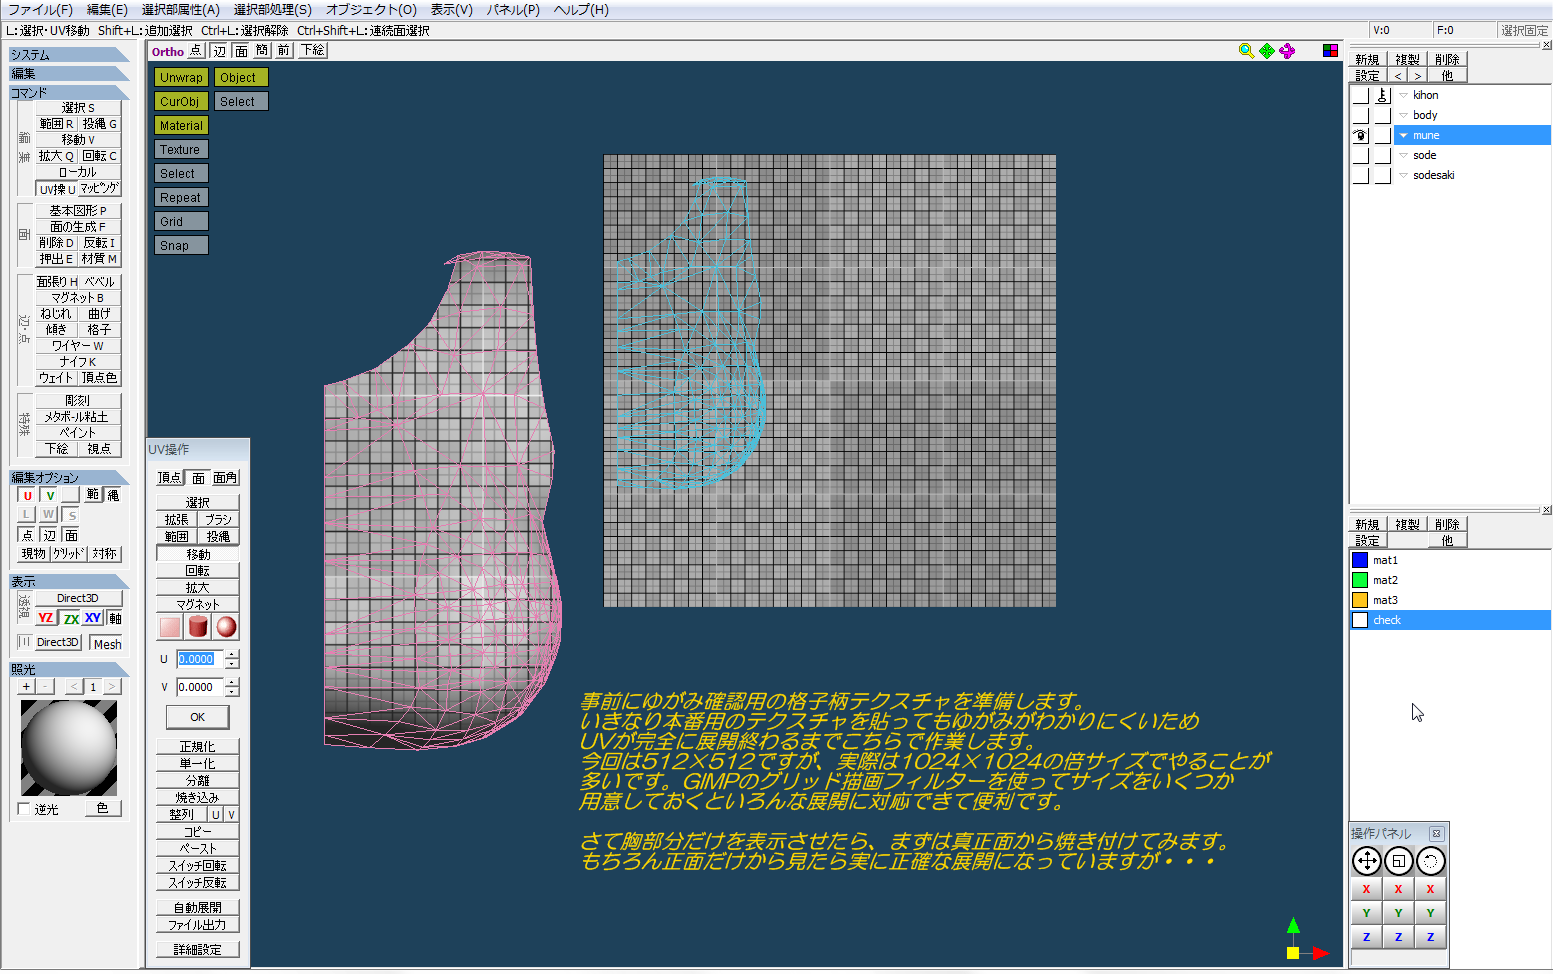The width and height of the screenshot is (1553, 974).
Task: Click the 自動展開 button
Action: tap(197, 908)
